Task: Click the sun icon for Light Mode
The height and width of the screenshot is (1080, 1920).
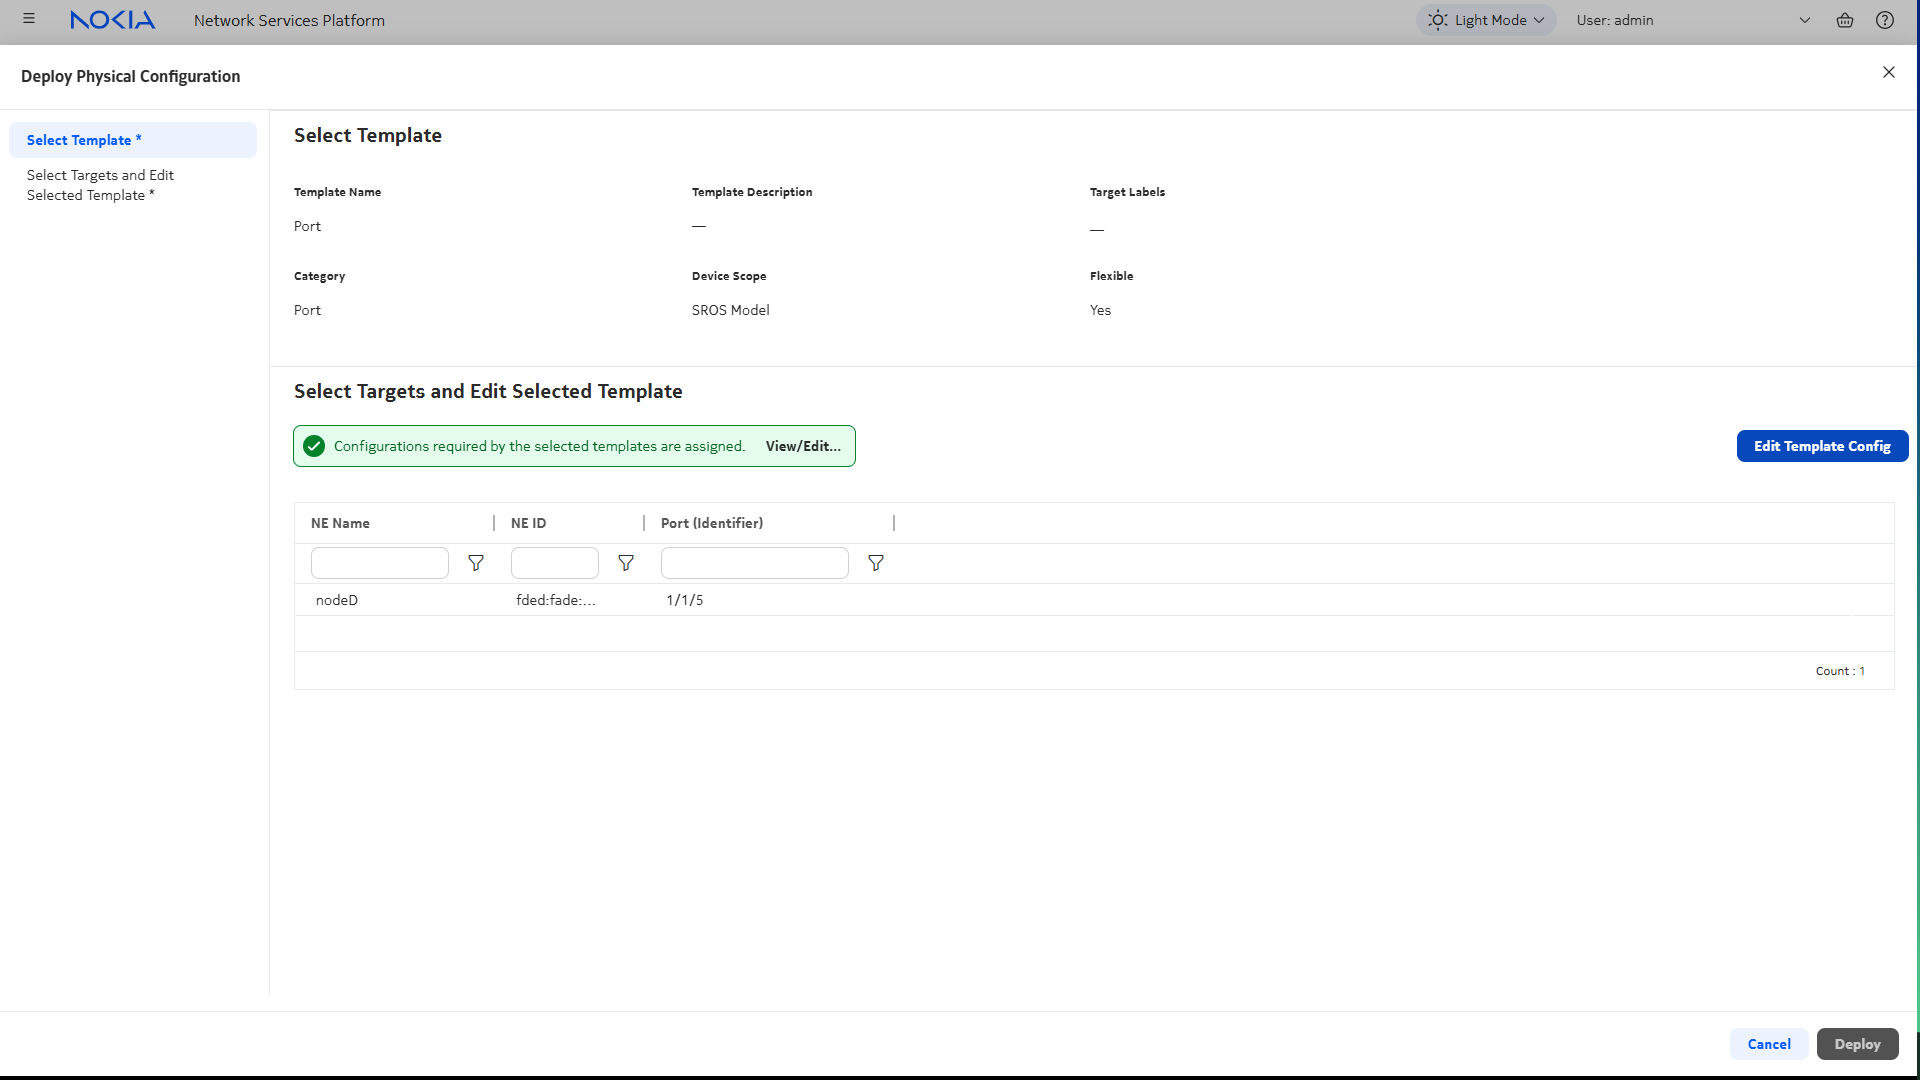Action: pyautogui.click(x=1437, y=20)
